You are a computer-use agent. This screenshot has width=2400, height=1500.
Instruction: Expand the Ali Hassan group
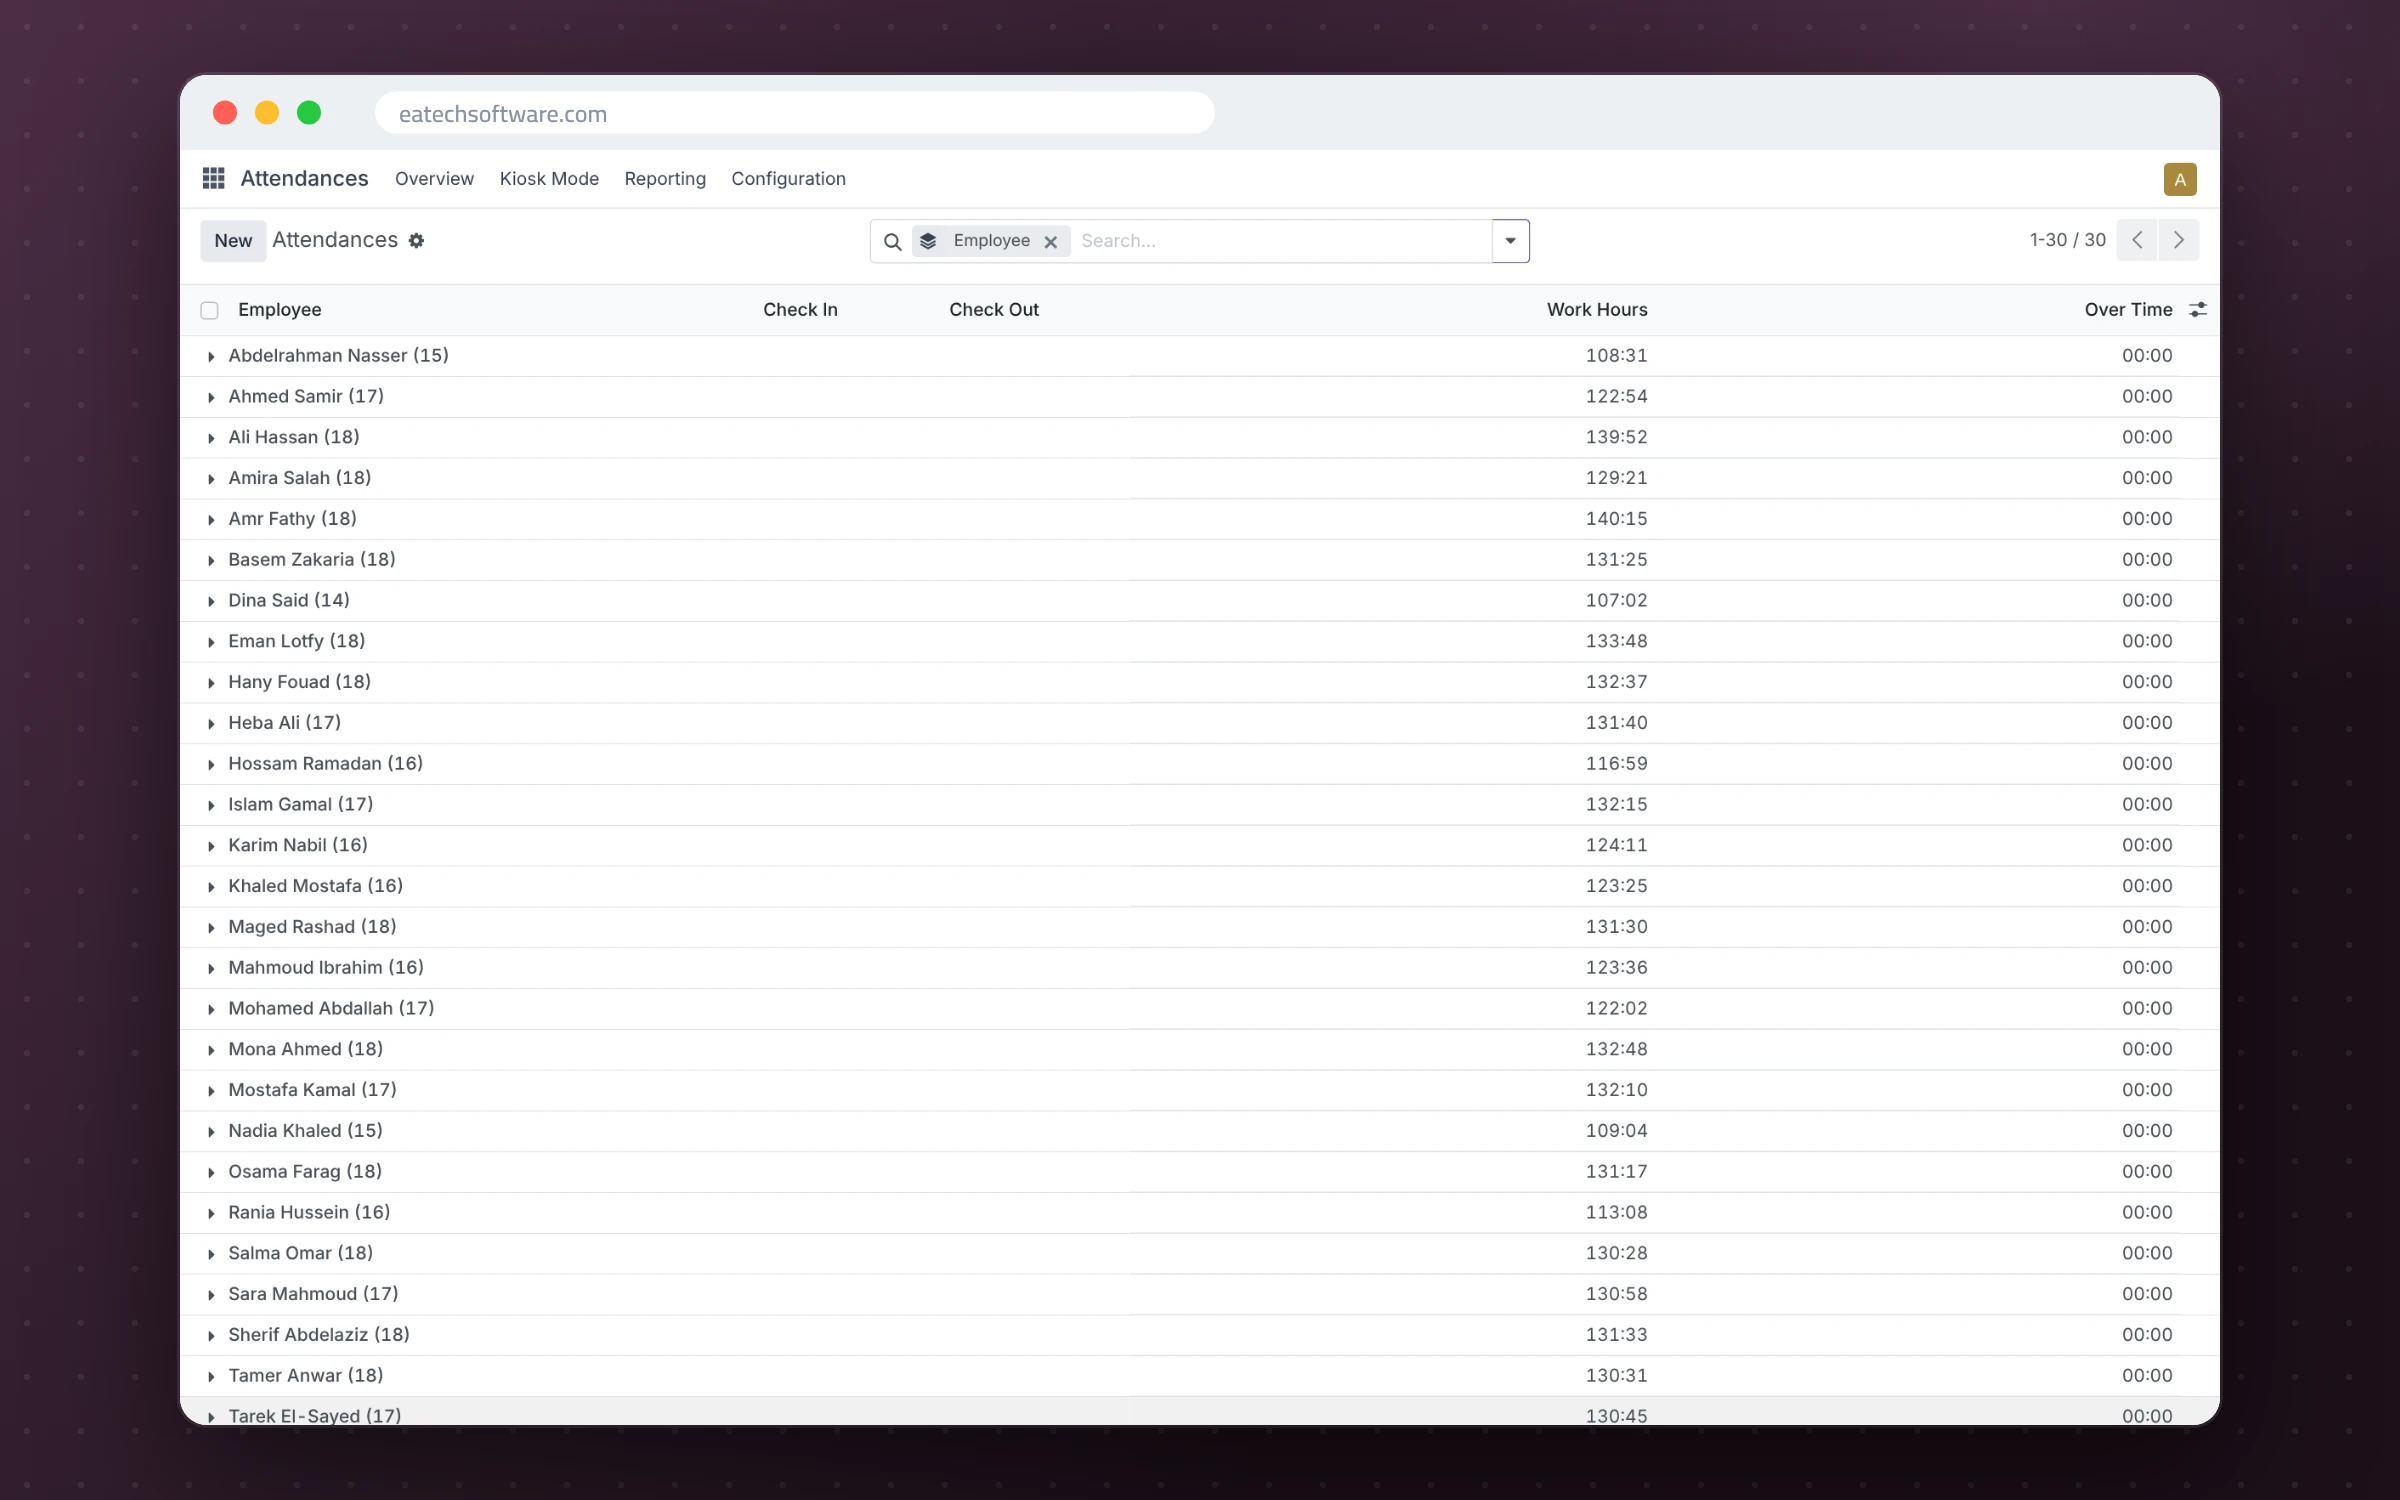click(211, 438)
